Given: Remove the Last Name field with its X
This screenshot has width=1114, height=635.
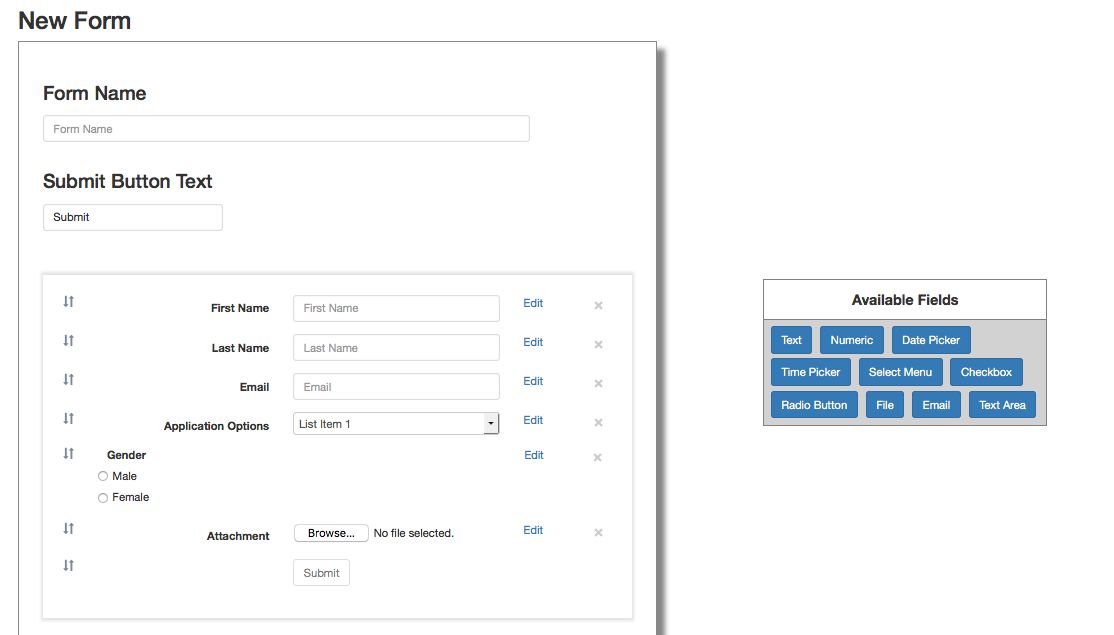Looking at the screenshot, I should 598,344.
